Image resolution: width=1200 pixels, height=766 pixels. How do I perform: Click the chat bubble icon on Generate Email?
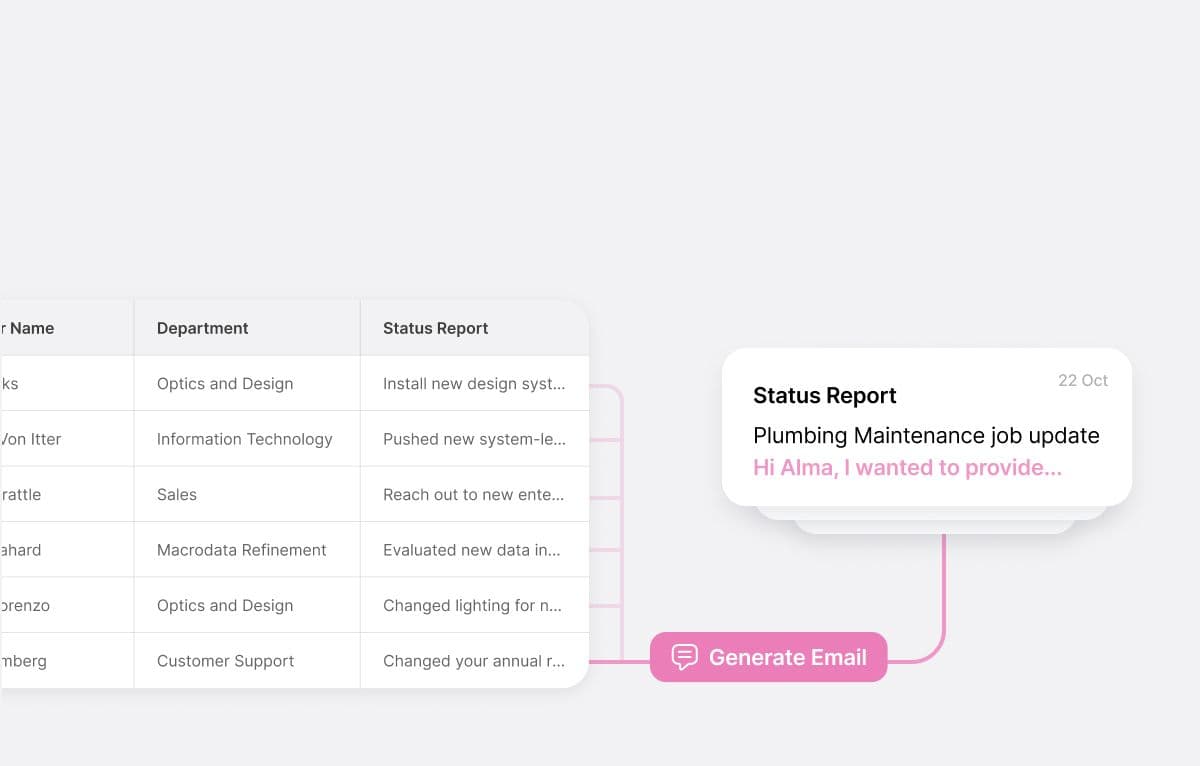point(684,657)
